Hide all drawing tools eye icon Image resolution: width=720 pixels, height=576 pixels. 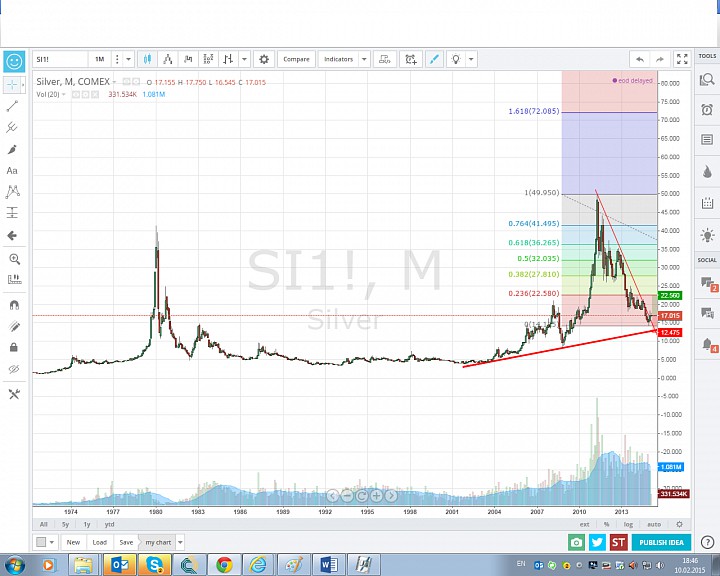14,369
